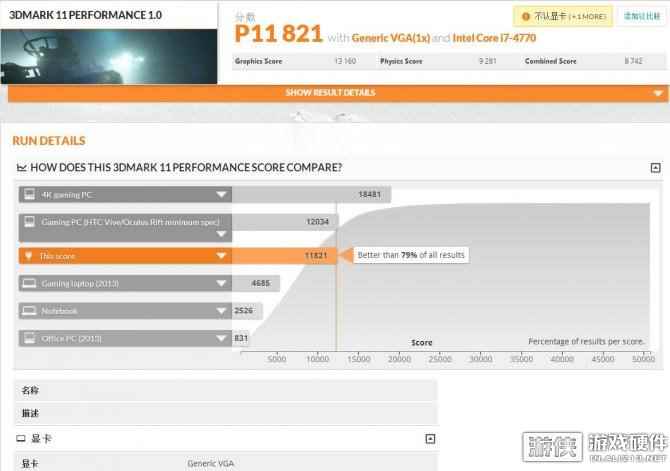Click the 4K gaming PC monitor icon
Image resolution: width=670 pixels, height=471 pixels.
pos(29,194)
